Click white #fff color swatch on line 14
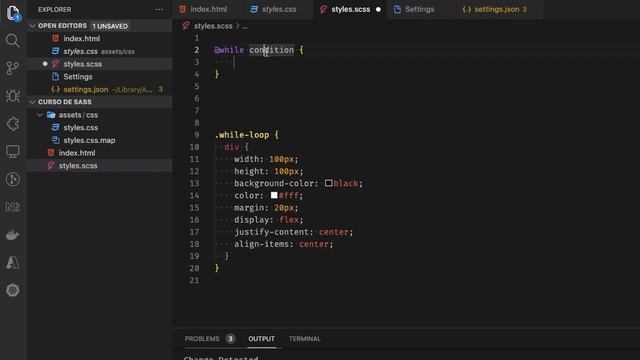The image size is (640, 360). tap(274, 196)
